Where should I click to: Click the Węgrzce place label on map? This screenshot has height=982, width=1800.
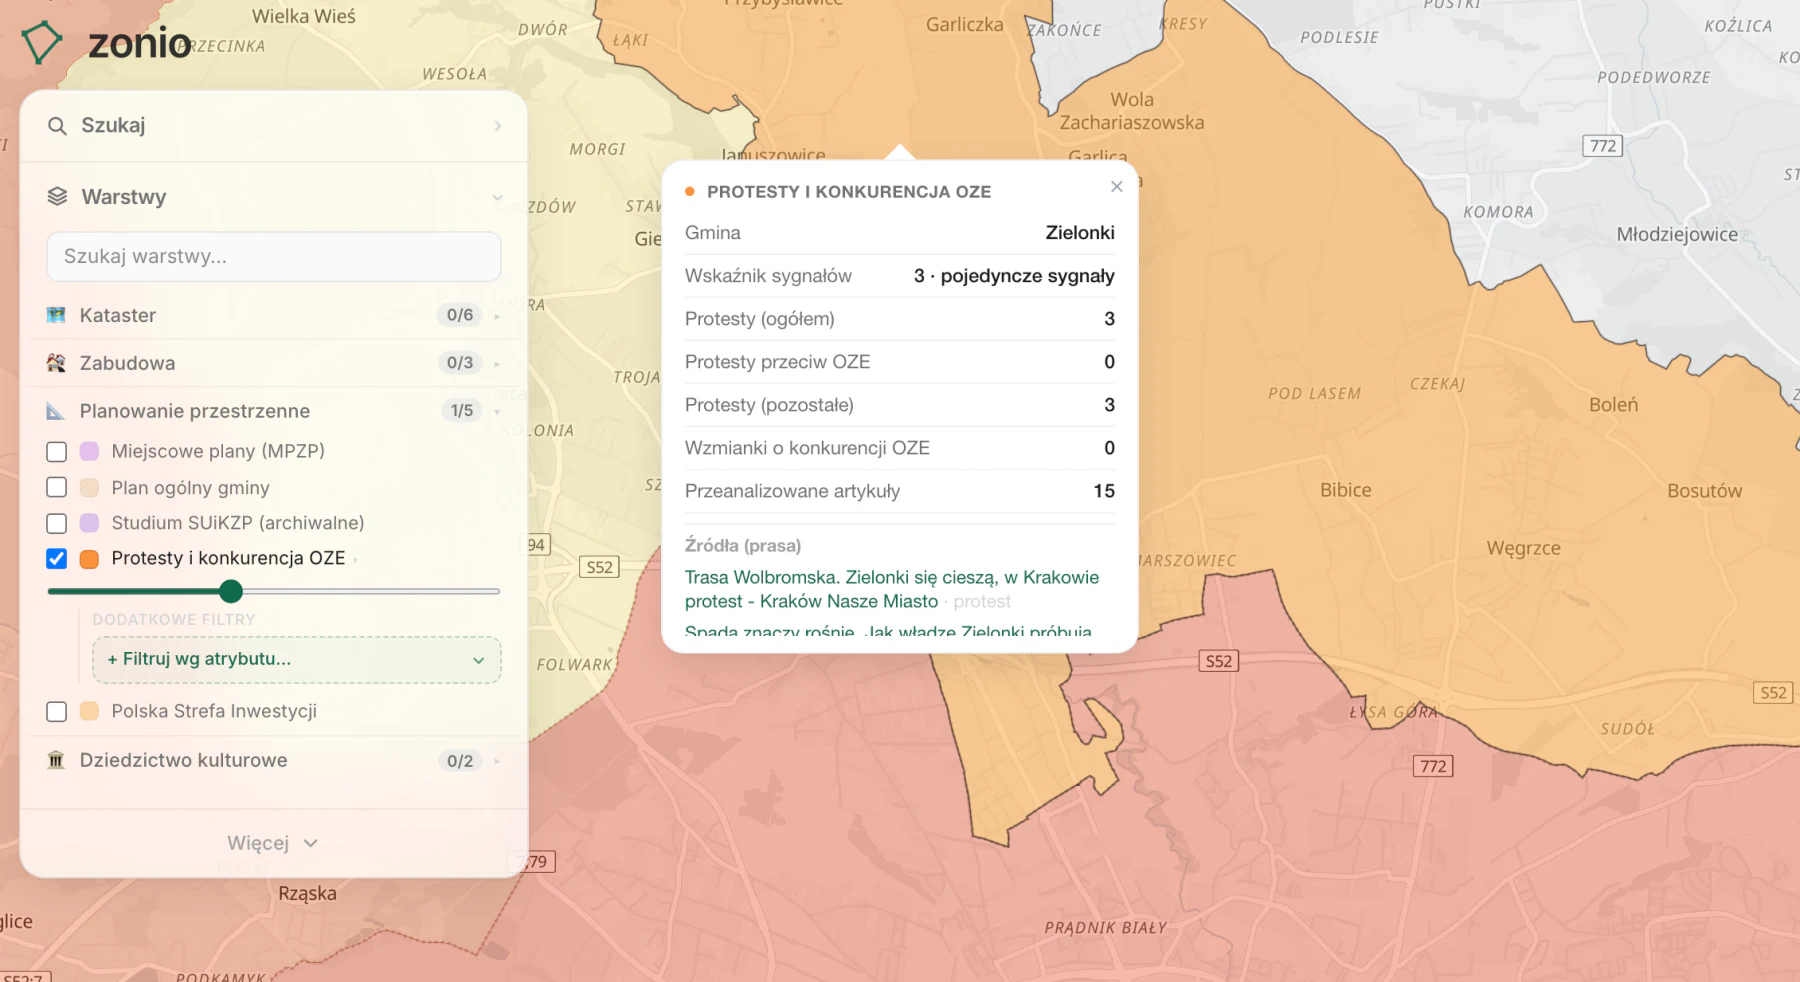[1523, 548]
